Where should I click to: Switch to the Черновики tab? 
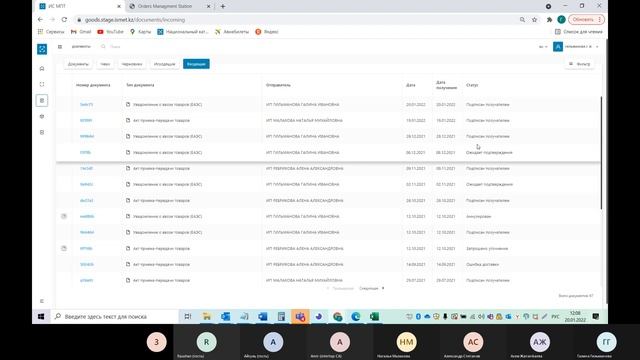coord(132,64)
